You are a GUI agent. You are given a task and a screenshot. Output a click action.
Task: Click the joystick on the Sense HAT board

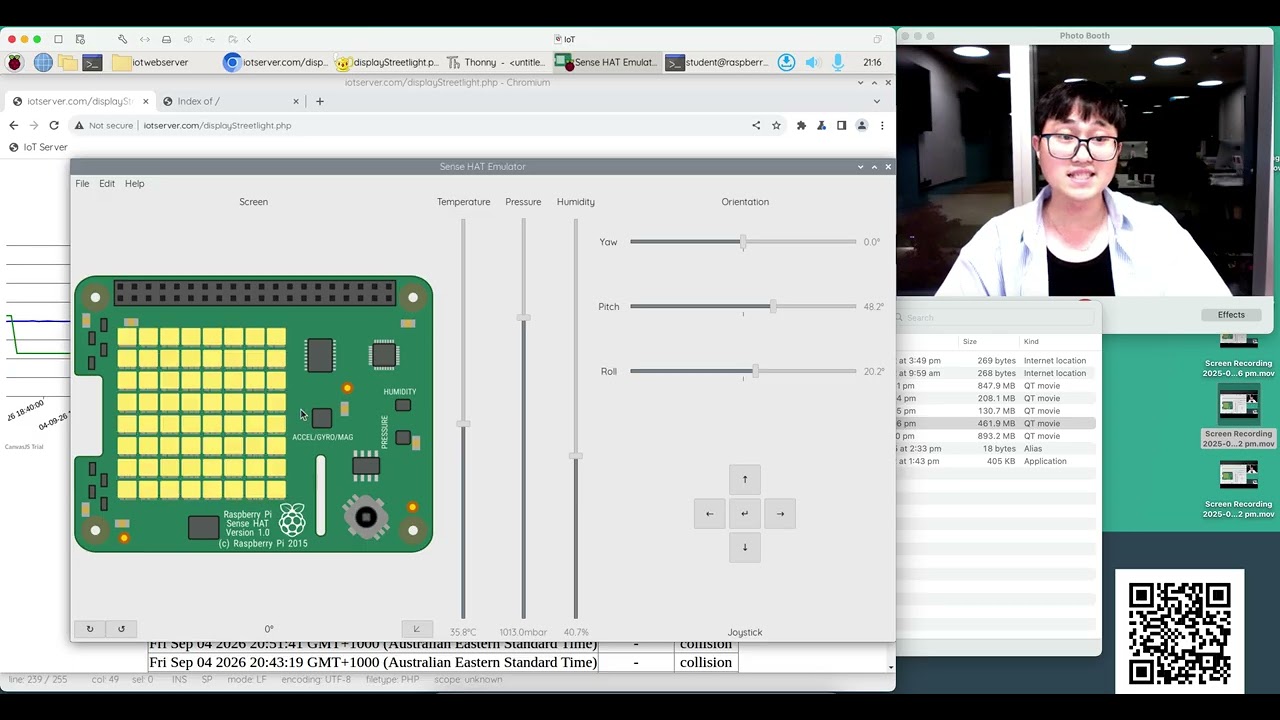[366, 517]
